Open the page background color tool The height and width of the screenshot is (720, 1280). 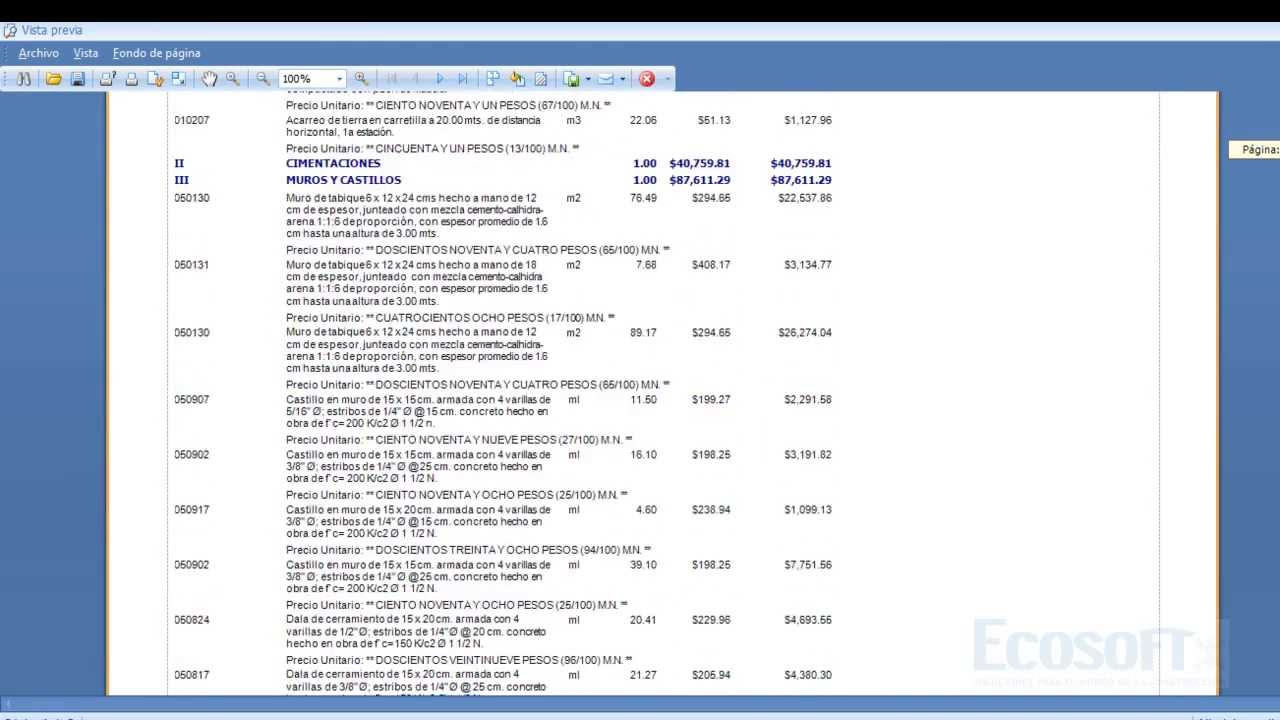pos(517,79)
